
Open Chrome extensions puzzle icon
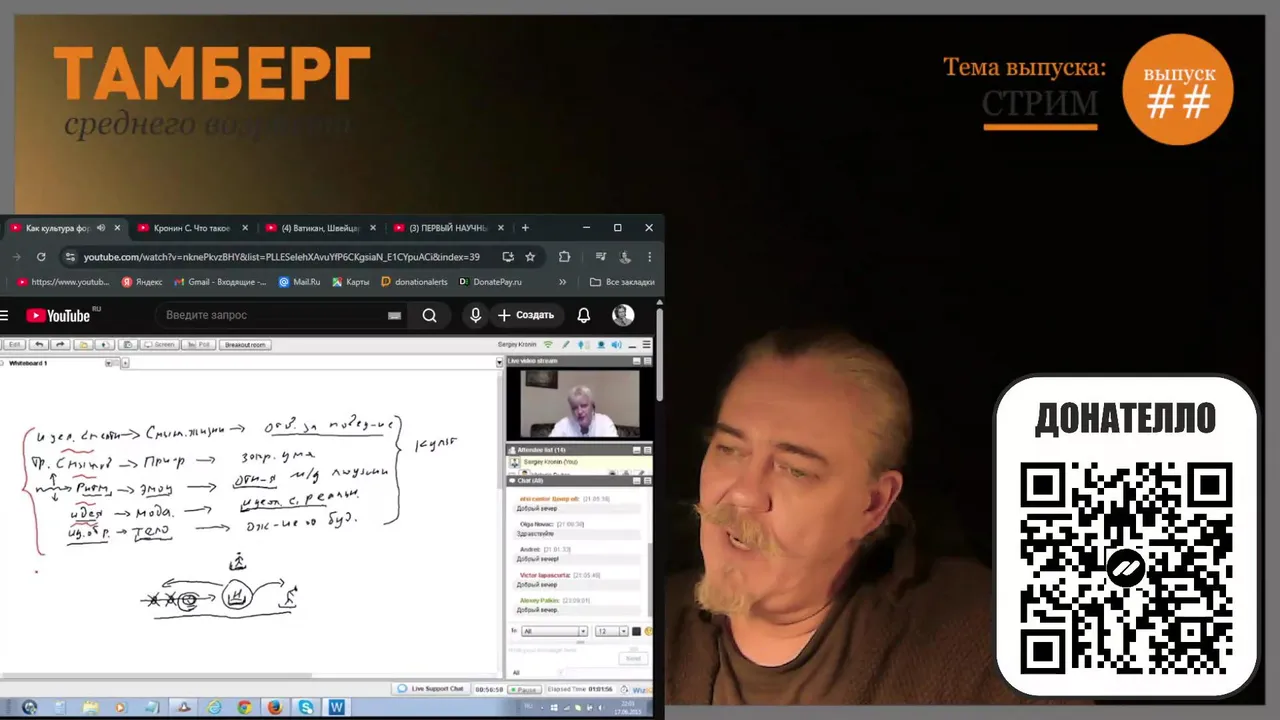pos(564,257)
